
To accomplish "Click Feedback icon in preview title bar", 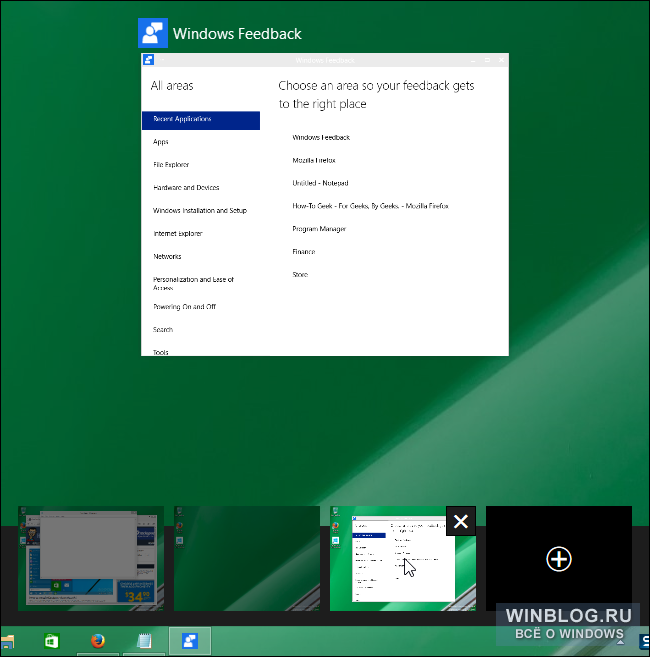I will coord(148,60).
